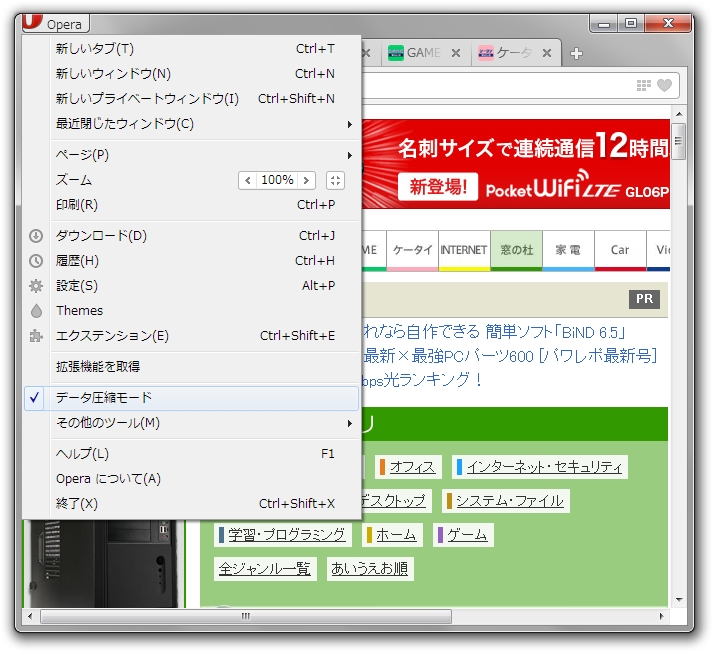The image size is (714, 653).
Task: Open インターネット・セキュリティ category link
Action: point(545,467)
